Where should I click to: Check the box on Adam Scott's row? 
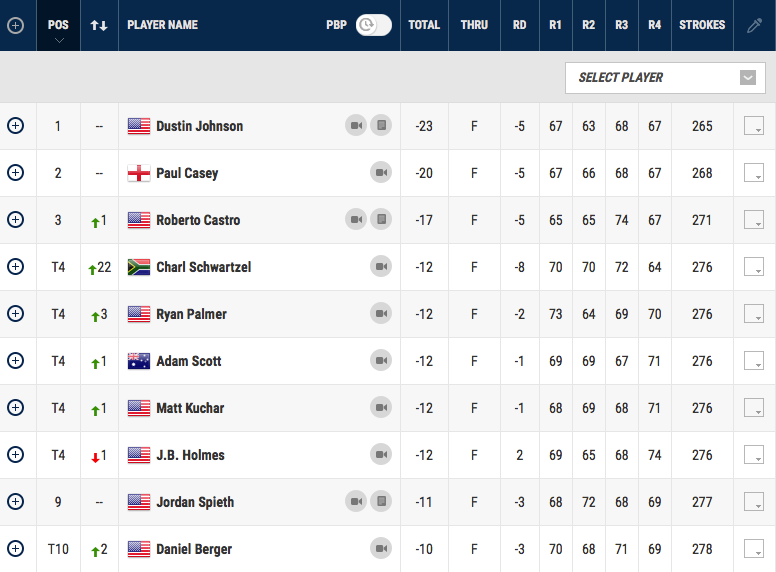coord(754,361)
